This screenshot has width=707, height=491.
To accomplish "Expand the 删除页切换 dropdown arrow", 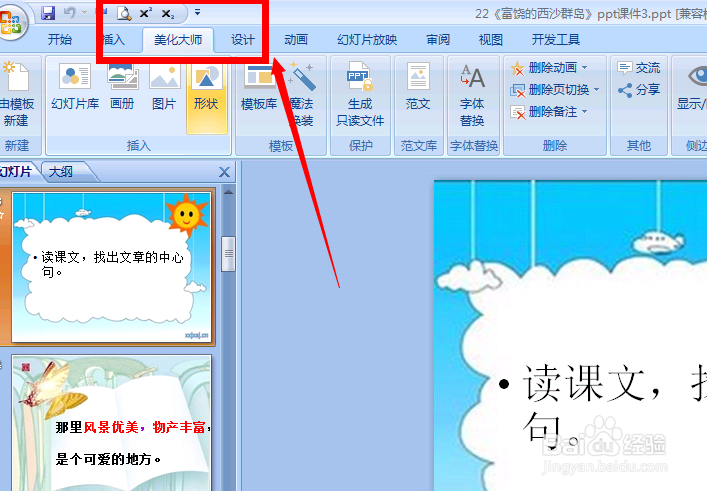I will click(x=597, y=90).
